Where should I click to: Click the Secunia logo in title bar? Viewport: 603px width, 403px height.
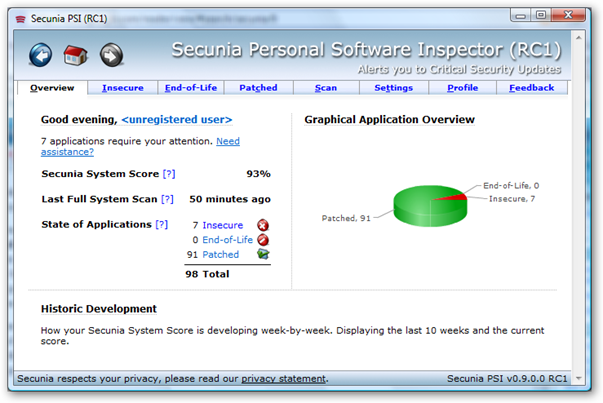[20, 19]
